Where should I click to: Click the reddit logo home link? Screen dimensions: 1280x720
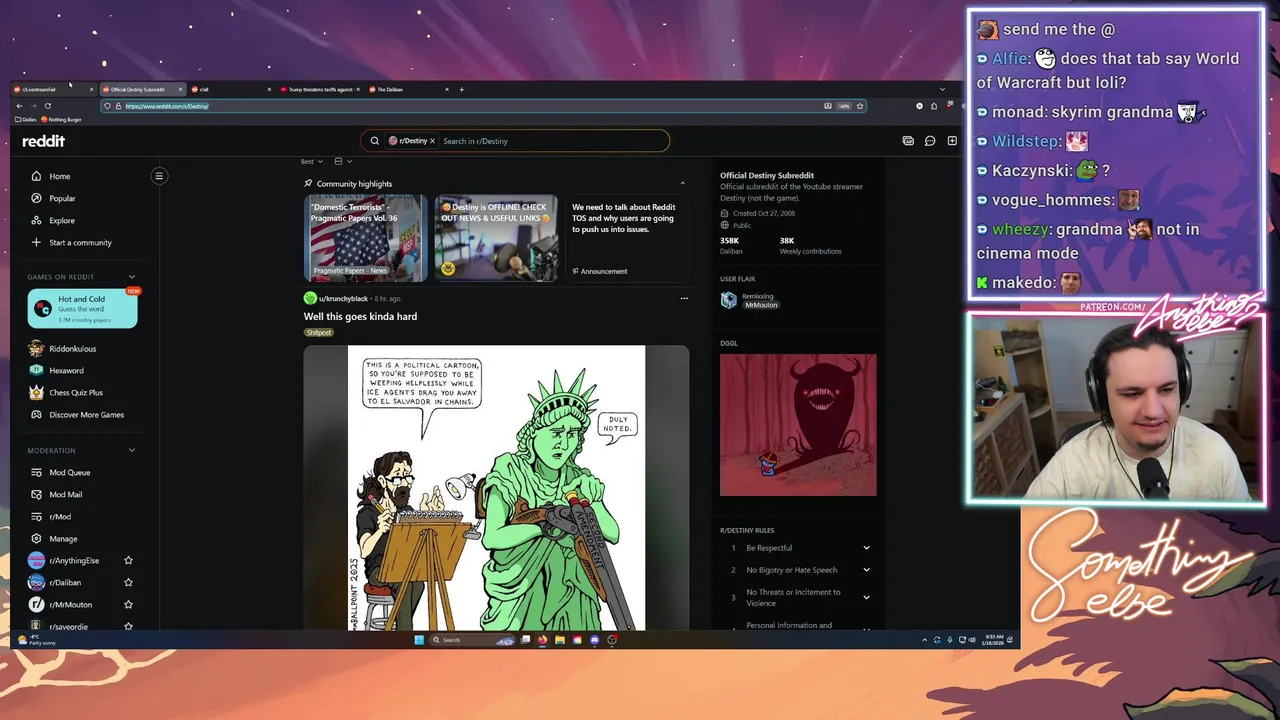pos(43,141)
